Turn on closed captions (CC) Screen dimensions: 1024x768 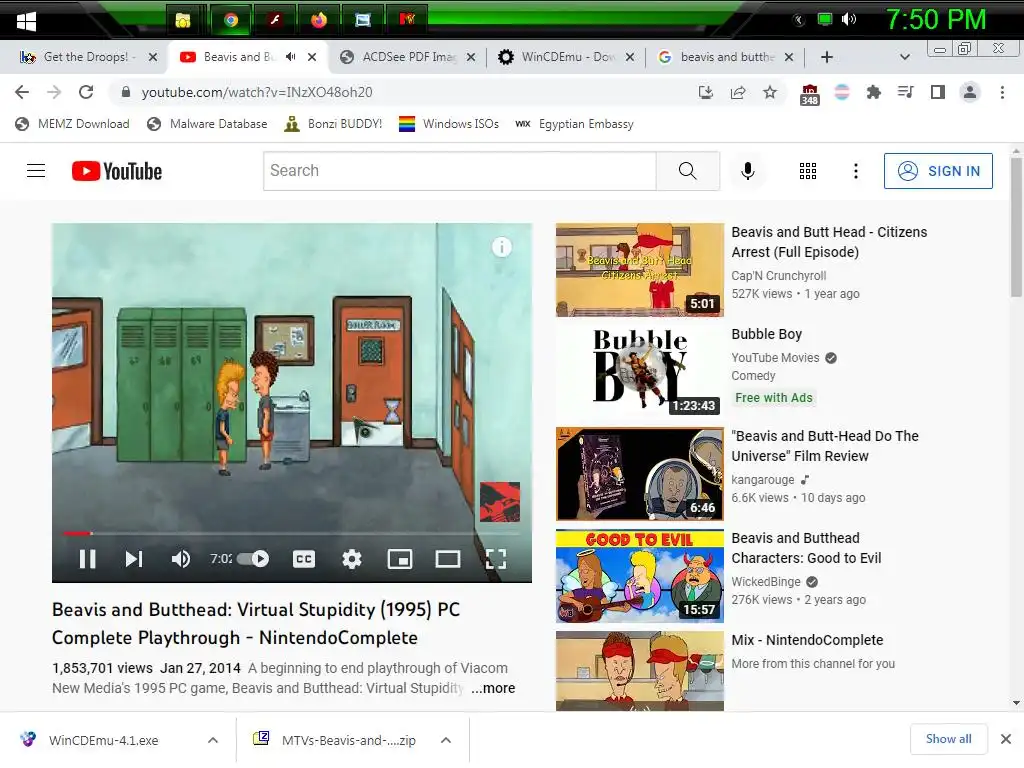point(304,559)
